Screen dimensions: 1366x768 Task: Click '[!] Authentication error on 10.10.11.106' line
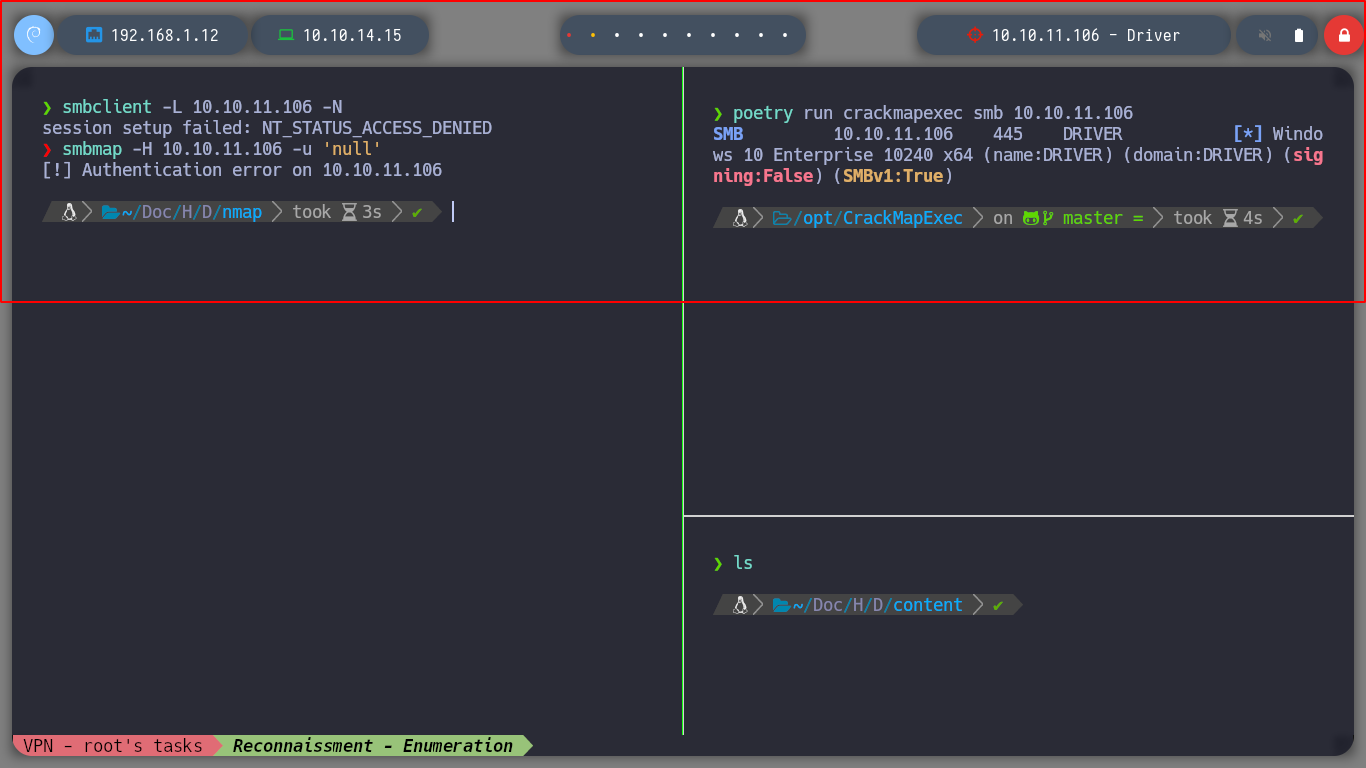click(242, 170)
